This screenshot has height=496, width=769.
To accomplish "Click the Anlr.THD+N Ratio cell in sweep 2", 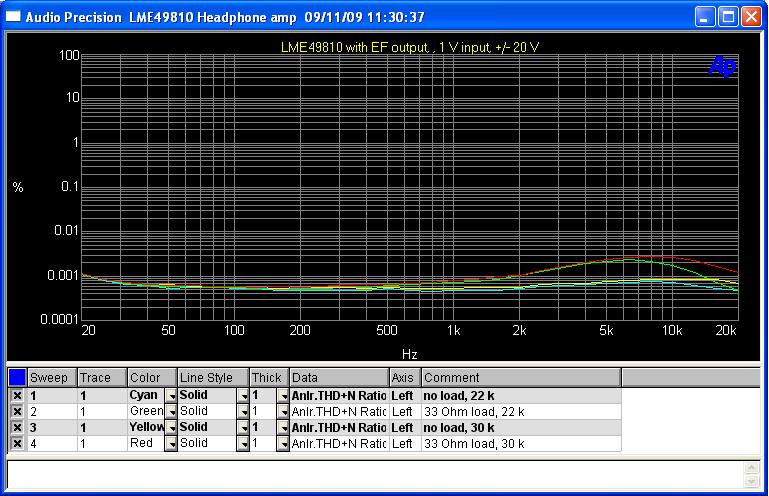I will 339,411.
